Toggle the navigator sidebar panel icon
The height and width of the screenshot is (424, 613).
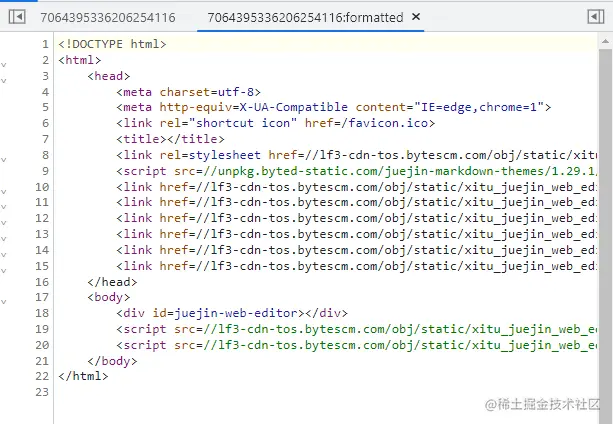17,17
